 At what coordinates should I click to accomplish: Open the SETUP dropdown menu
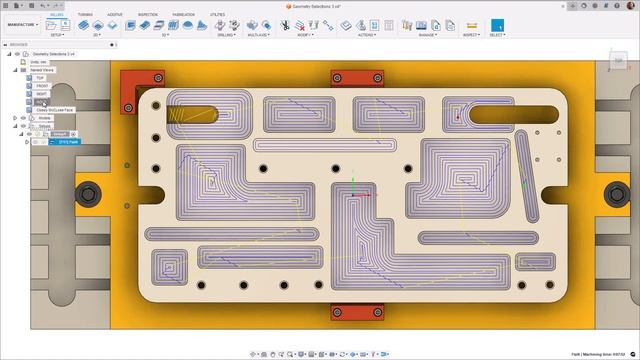57,35
